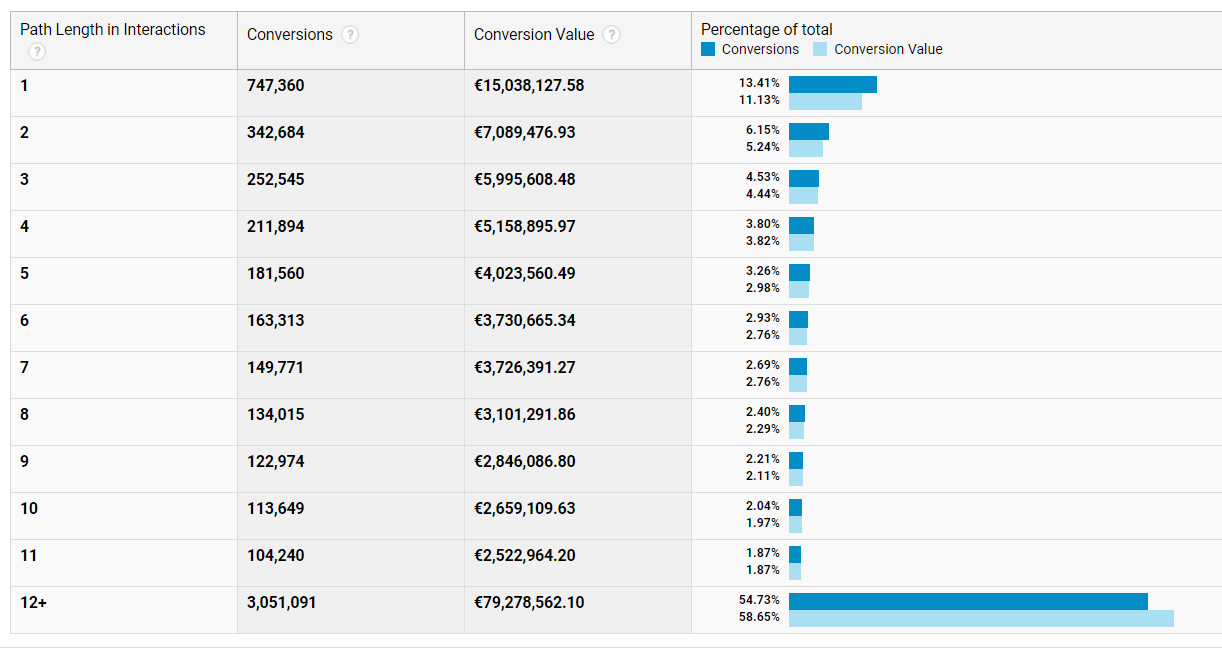Click the Percentage of total heading

tap(766, 29)
